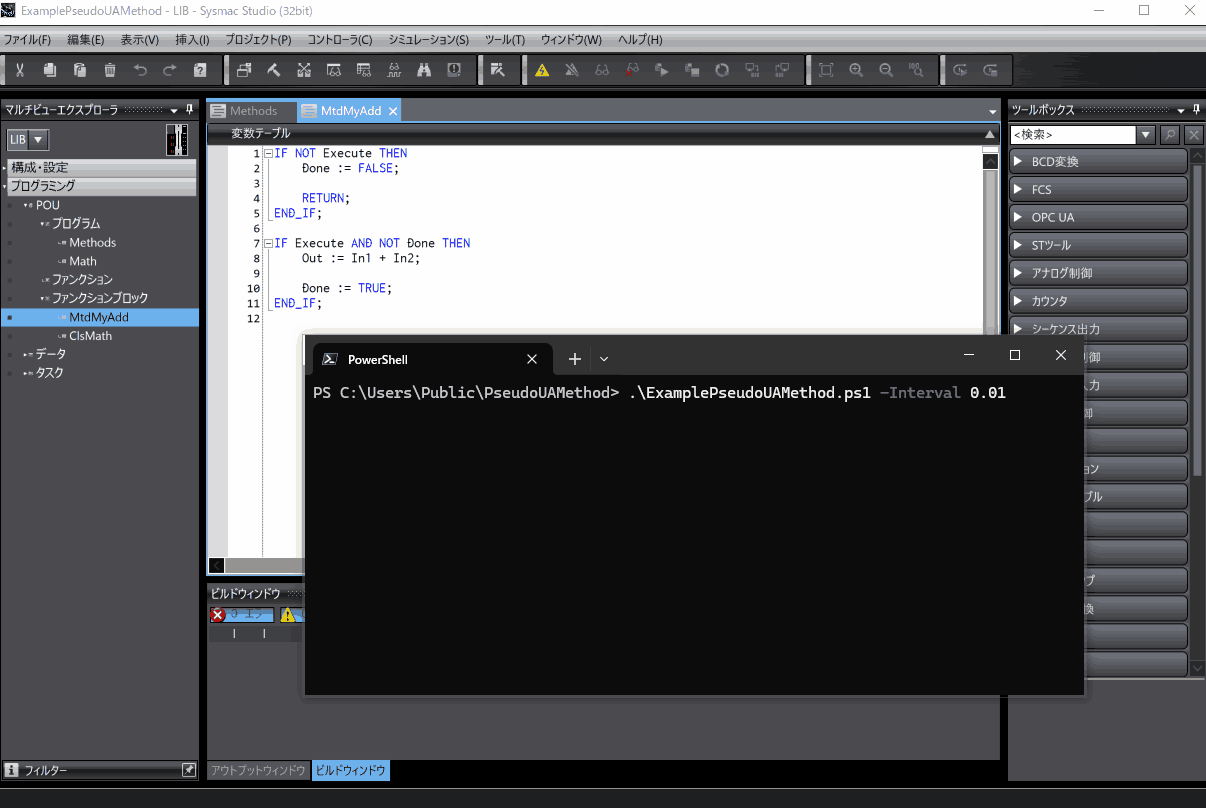
Task: Expand the 変数テーブル panel arrow
Action: point(990,133)
